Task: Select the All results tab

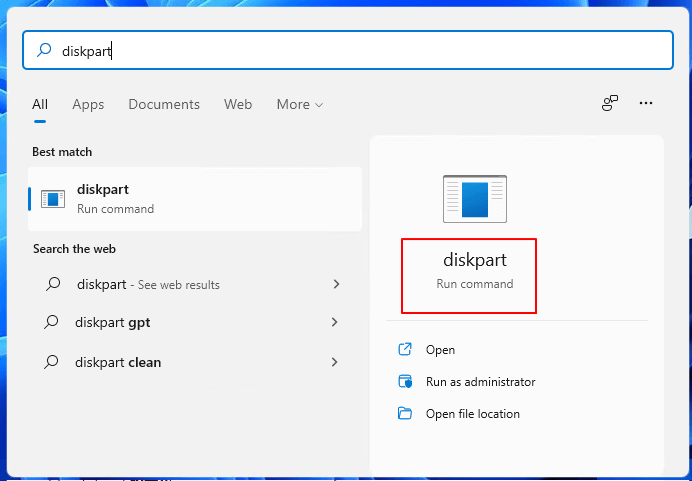Action: [40, 104]
